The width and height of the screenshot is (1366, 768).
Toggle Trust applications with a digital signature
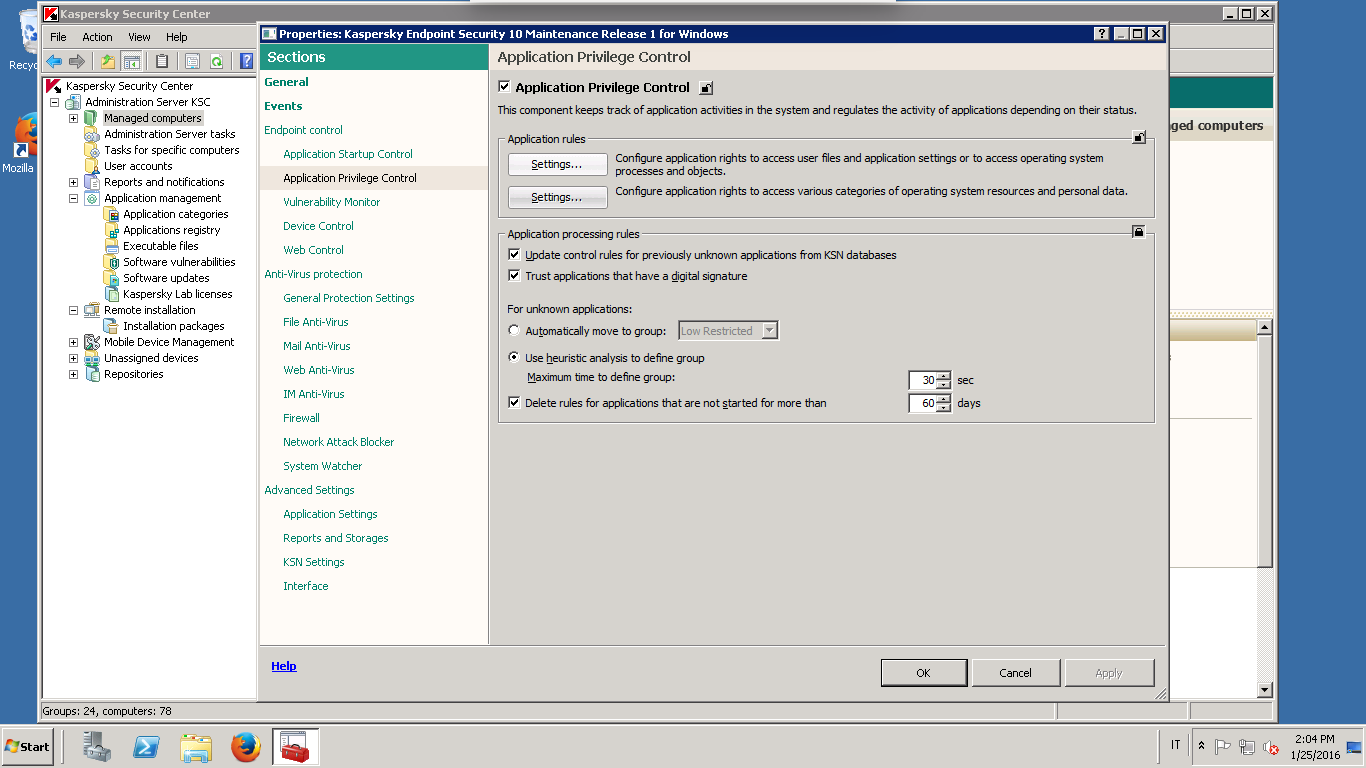tap(515, 276)
